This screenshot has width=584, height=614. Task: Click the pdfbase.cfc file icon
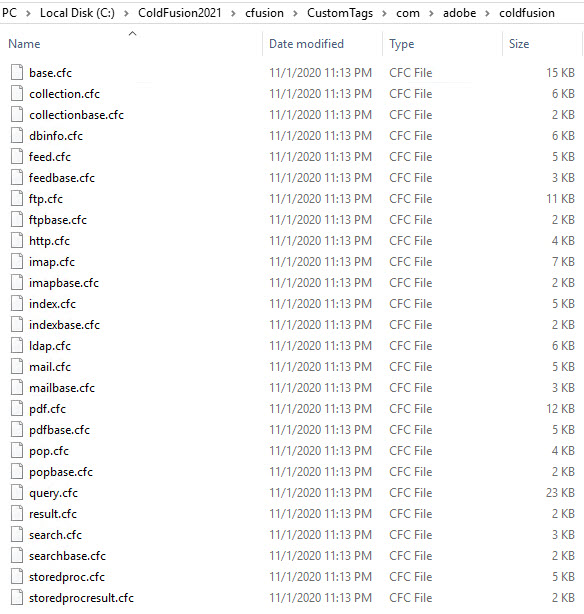[17, 430]
